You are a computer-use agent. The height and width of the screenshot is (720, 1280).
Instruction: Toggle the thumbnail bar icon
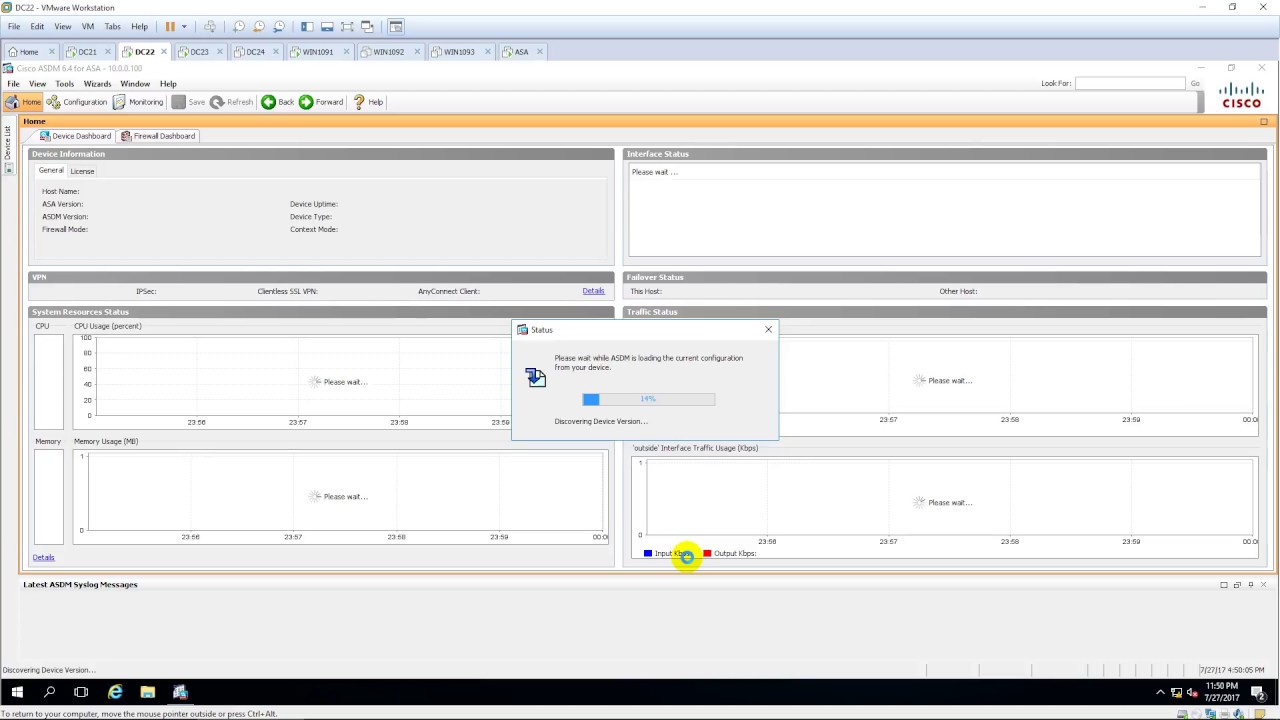327,26
